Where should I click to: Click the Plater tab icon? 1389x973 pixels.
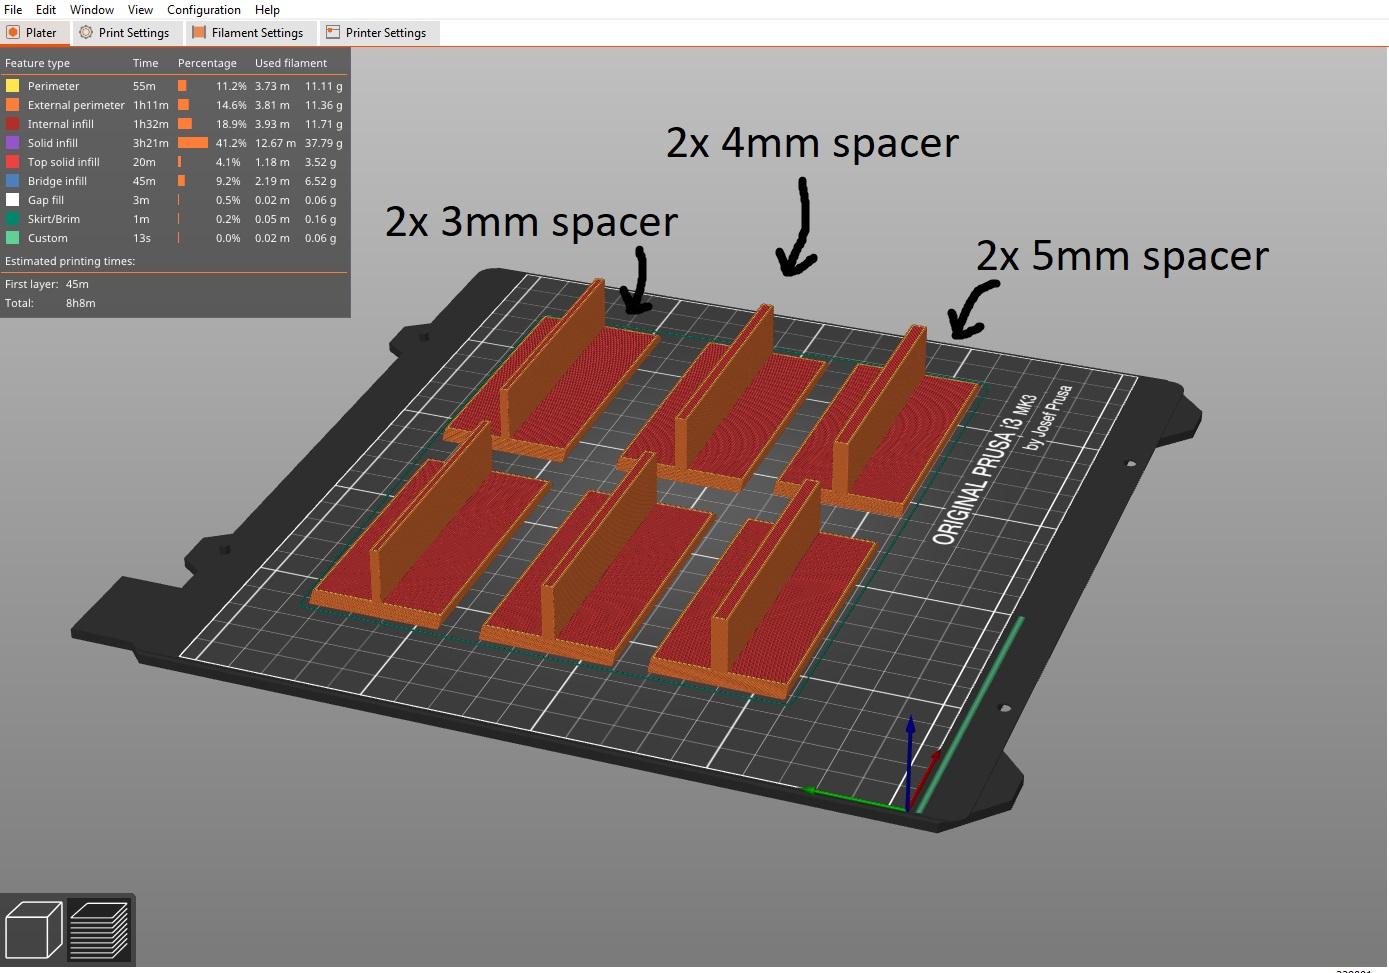tap(13, 32)
